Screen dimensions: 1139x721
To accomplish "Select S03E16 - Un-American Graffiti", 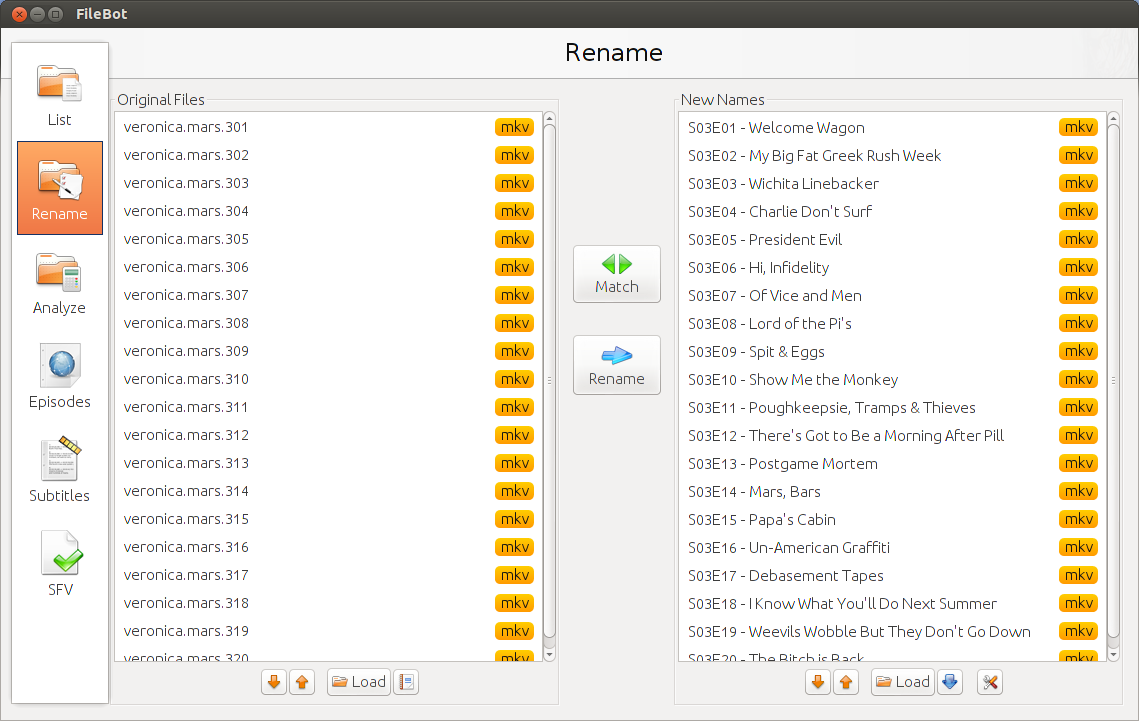I will [892, 547].
